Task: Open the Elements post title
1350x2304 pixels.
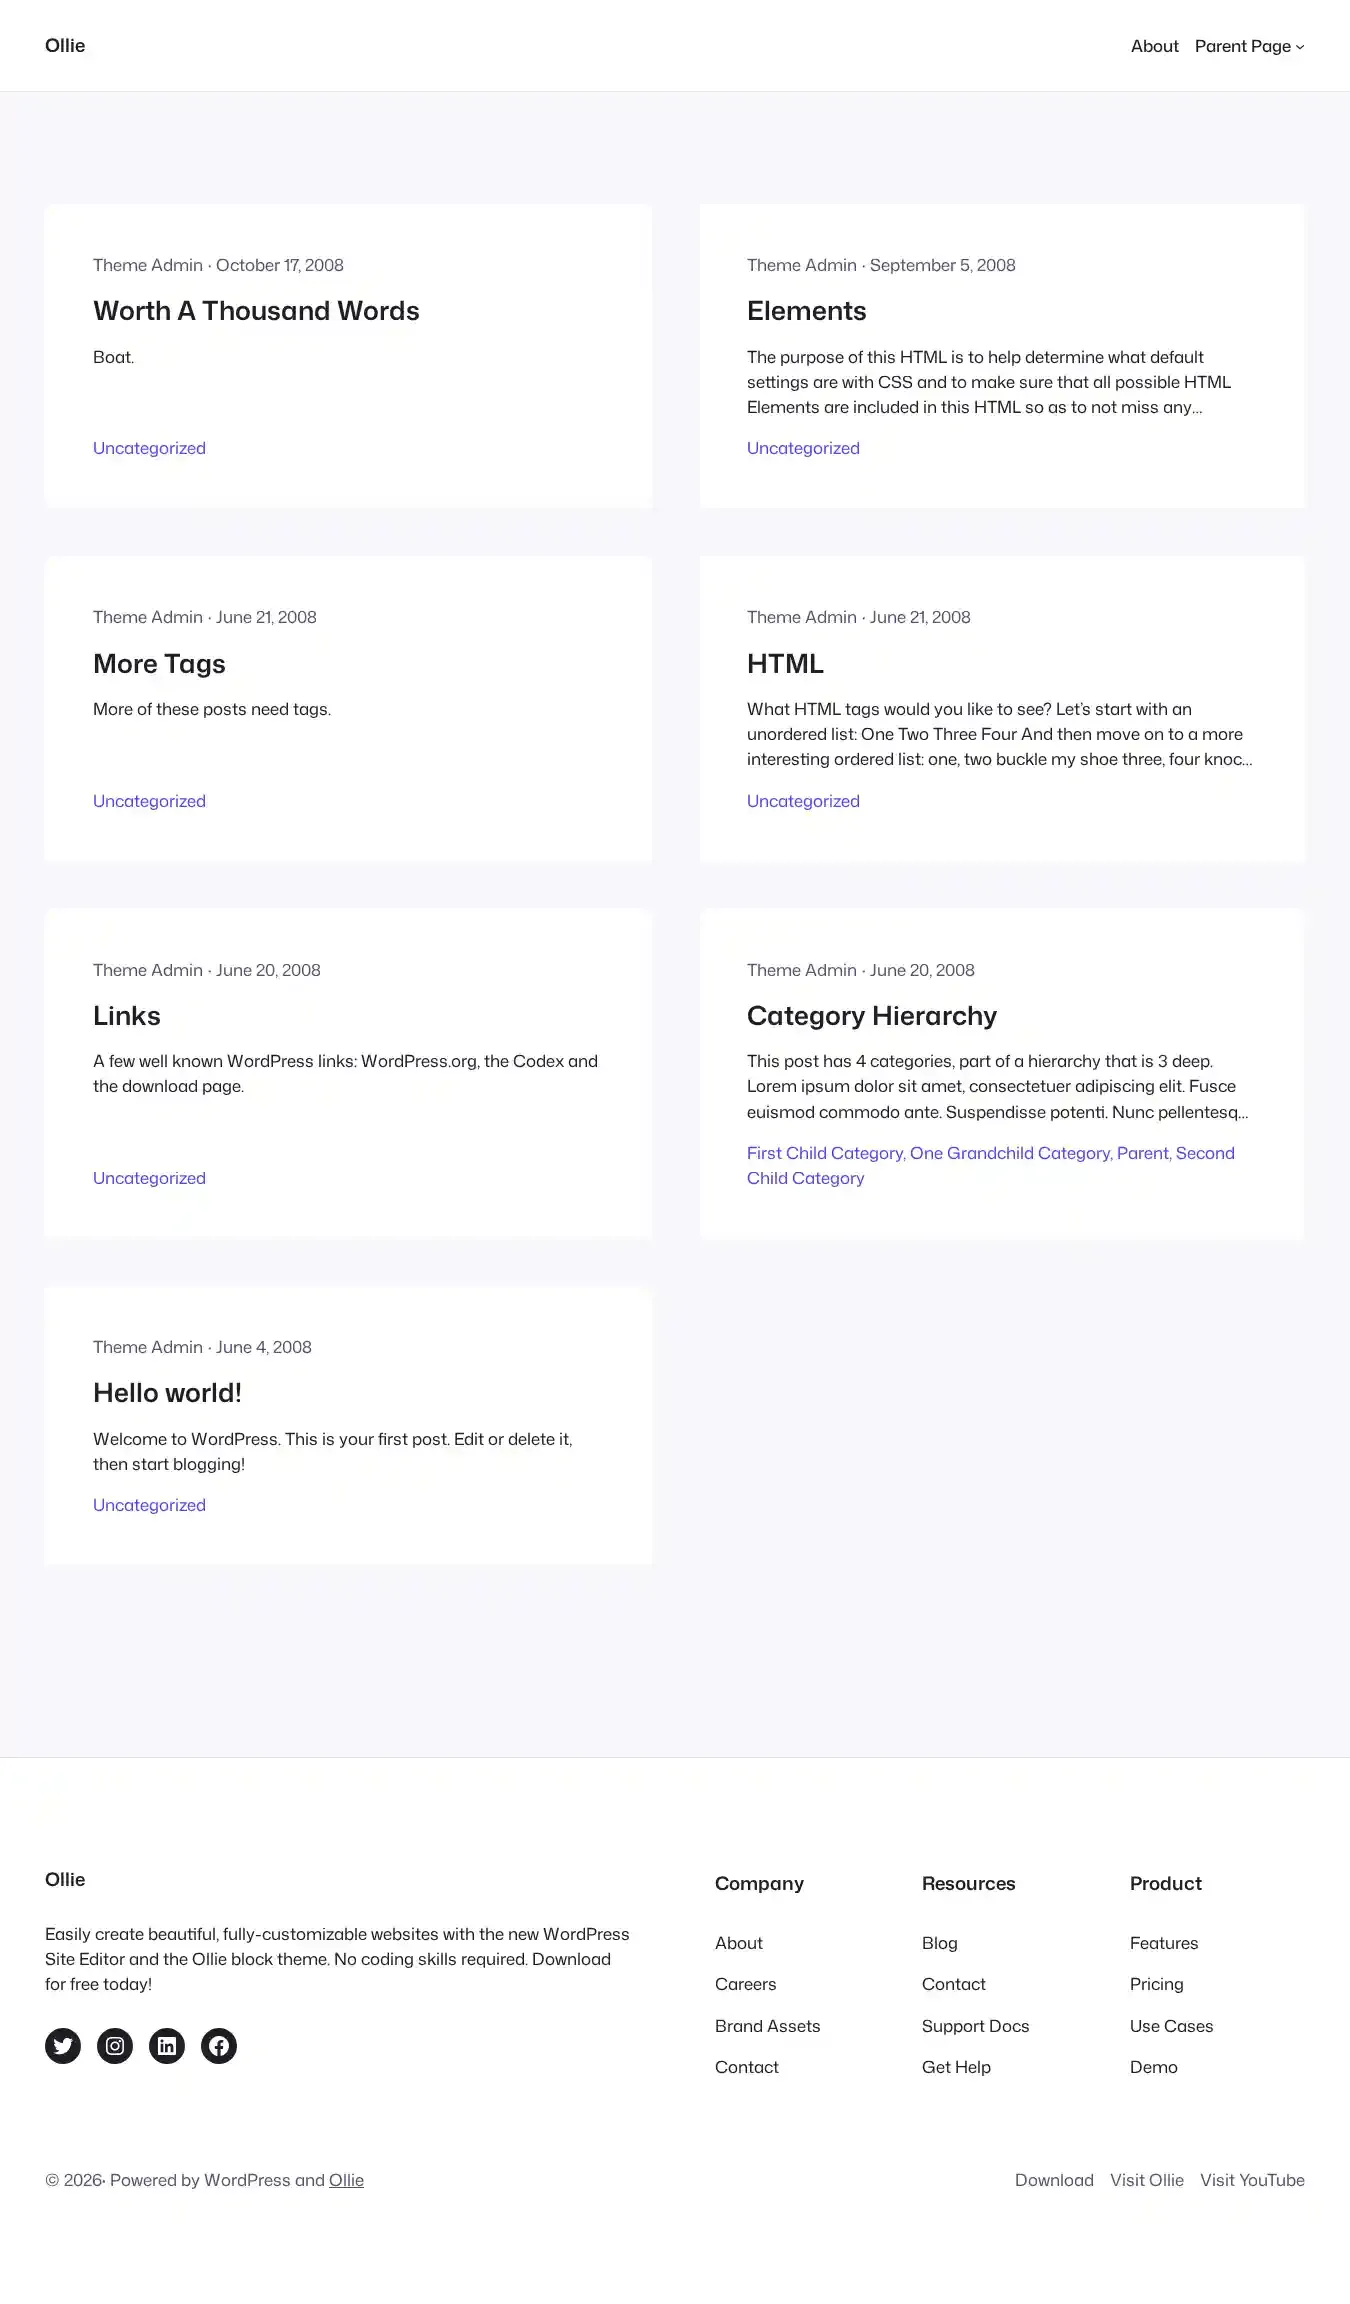Action: [x=806, y=311]
